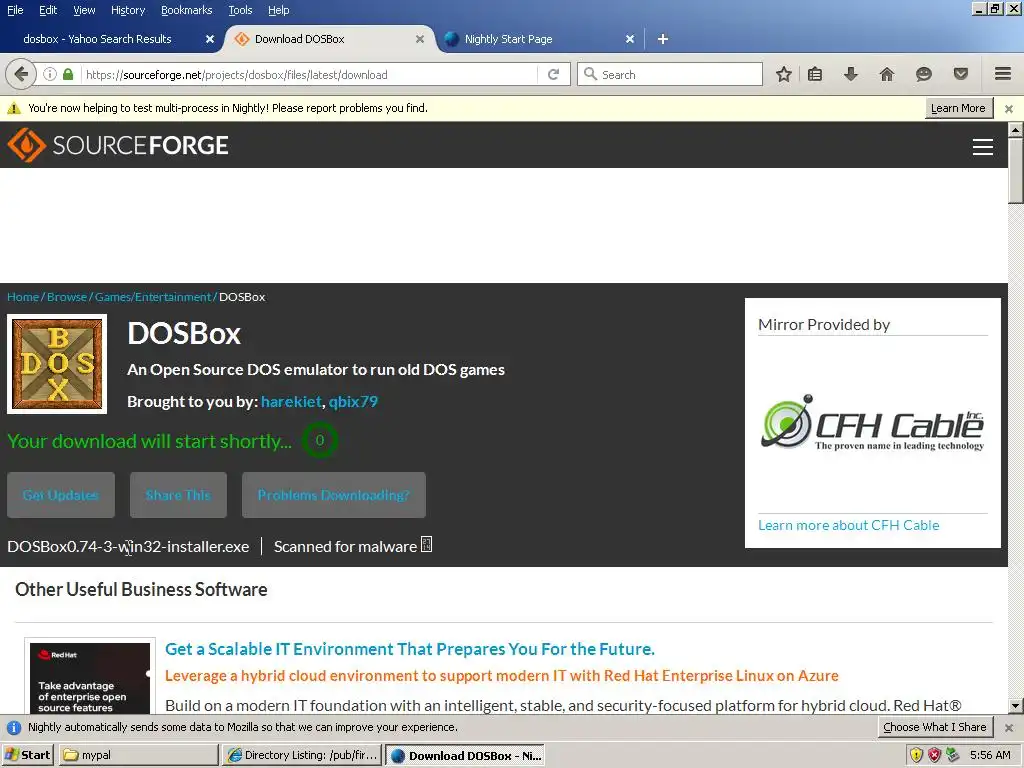Go back with the browser back arrow

pyautogui.click(x=20, y=74)
